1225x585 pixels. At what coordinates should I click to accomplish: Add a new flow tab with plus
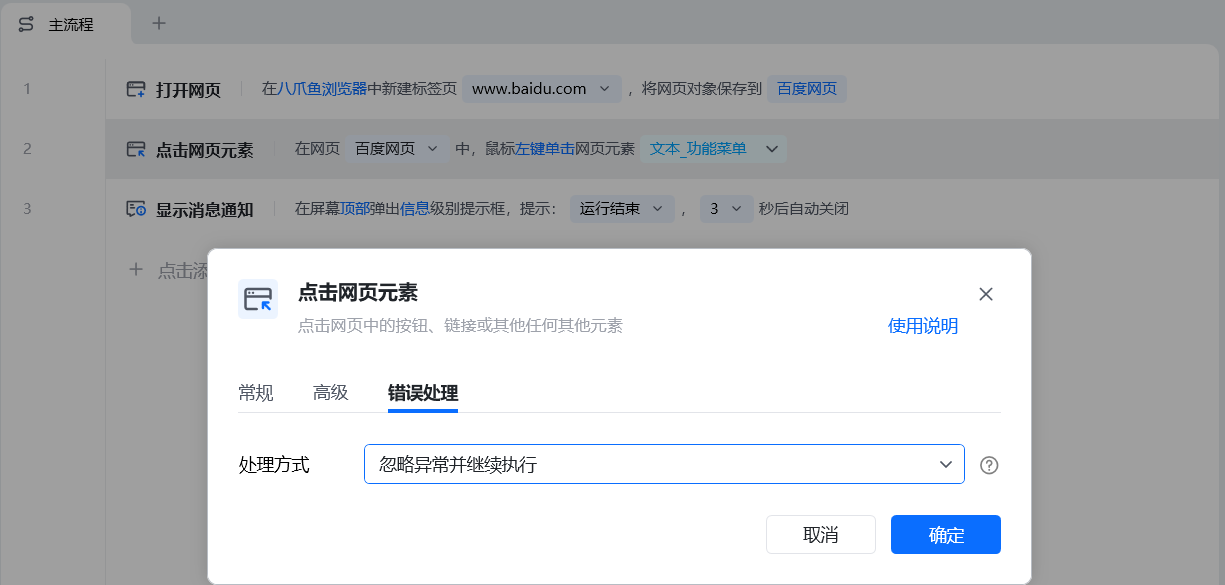158,23
